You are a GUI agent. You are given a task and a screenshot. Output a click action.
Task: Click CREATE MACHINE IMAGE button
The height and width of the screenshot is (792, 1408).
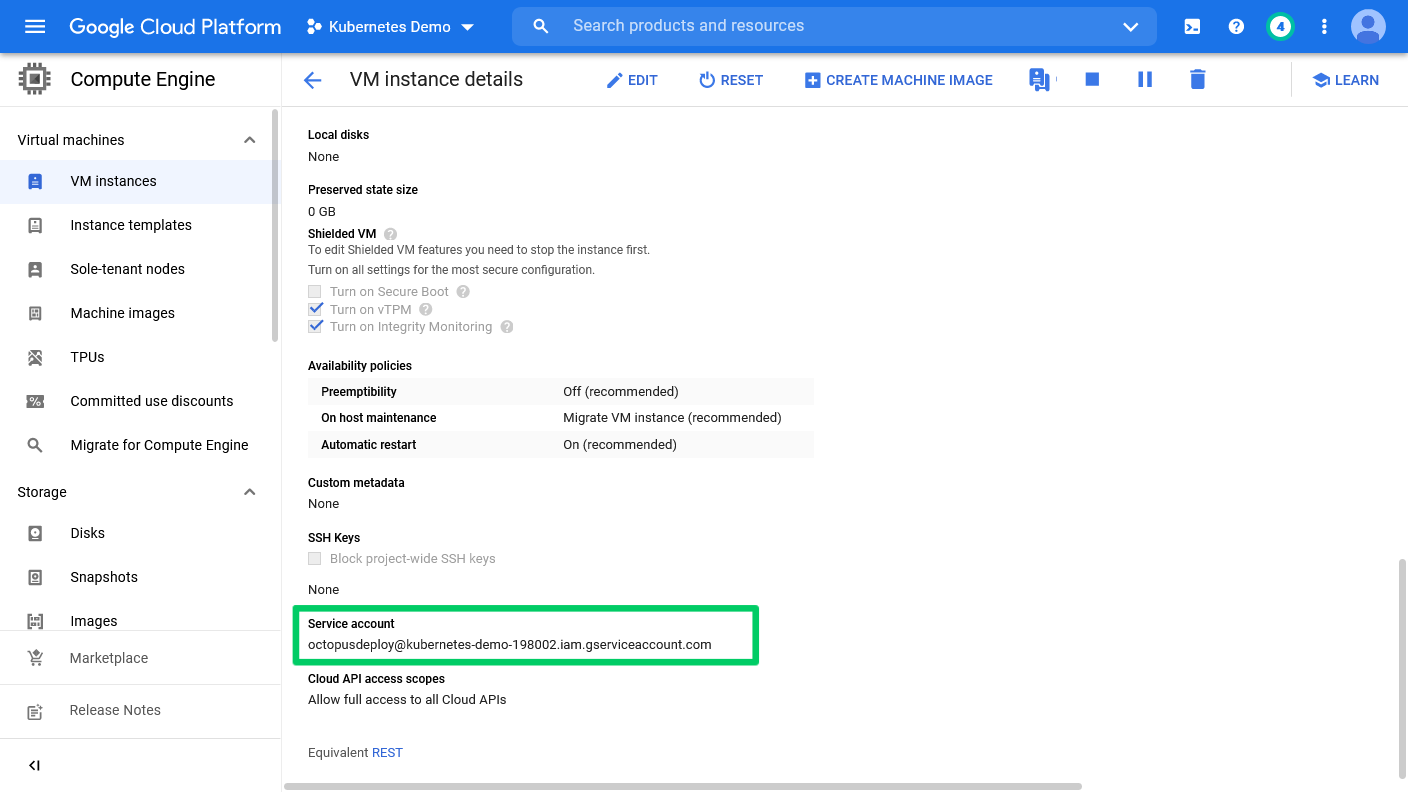click(x=899, y=80)
